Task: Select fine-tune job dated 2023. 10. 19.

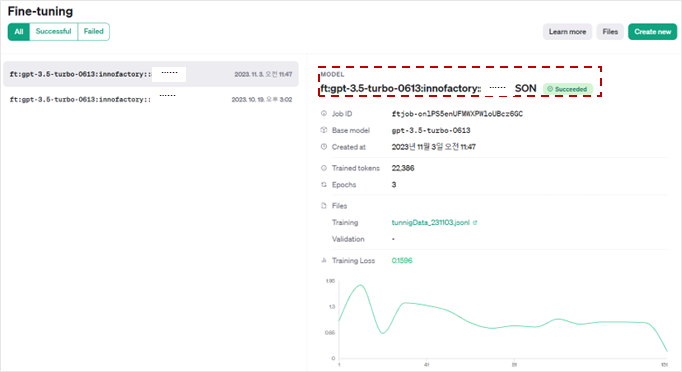Action: point(151,99)
